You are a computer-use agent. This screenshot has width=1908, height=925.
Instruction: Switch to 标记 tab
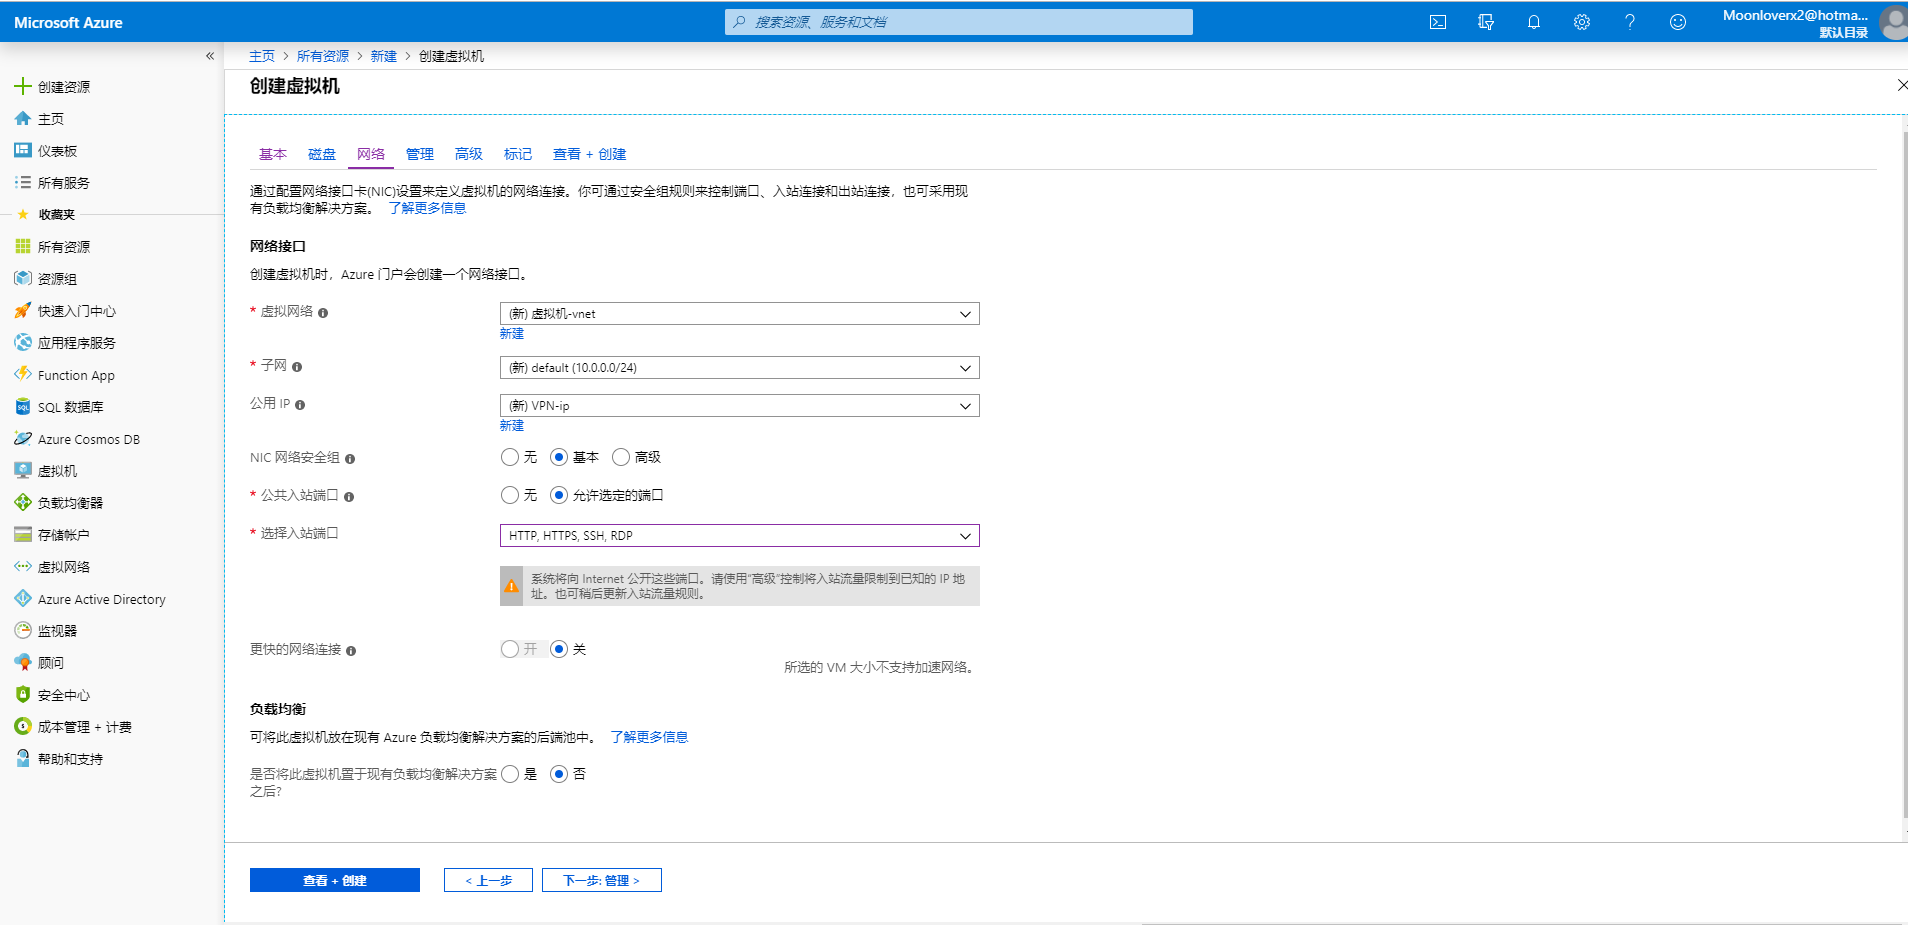(518, 154)
